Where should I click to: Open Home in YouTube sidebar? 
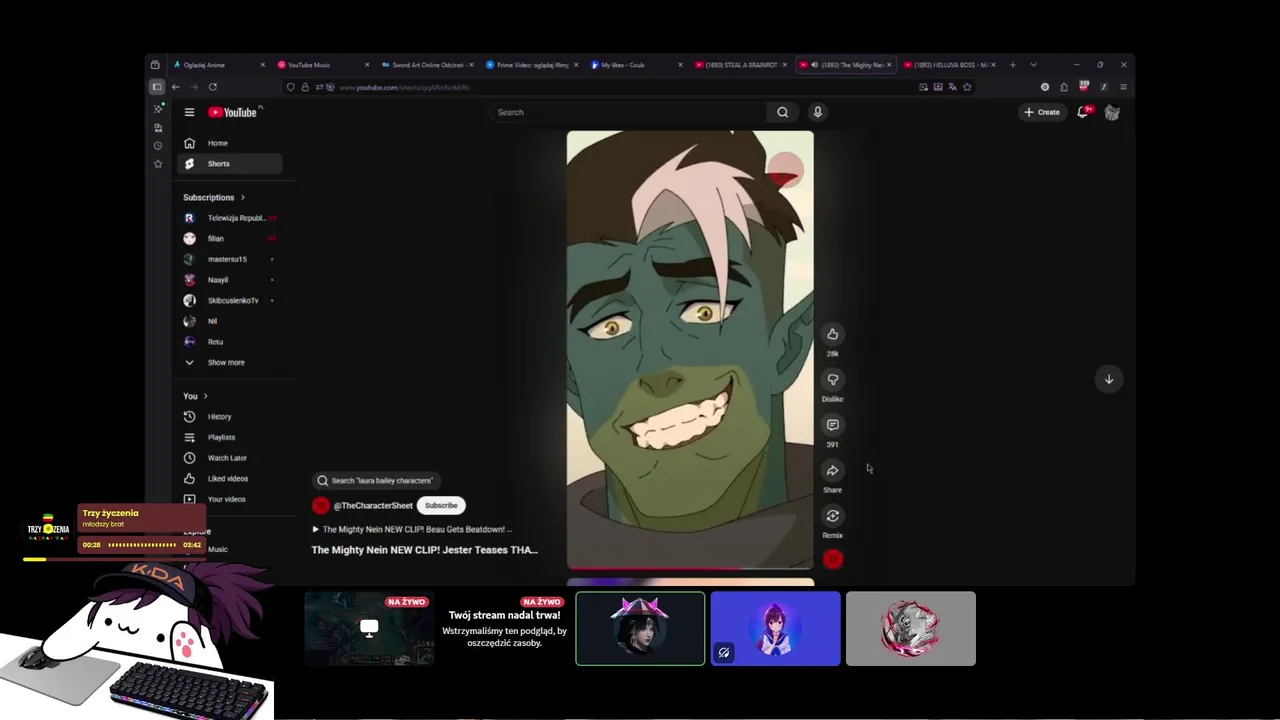(x=230, y=143)
